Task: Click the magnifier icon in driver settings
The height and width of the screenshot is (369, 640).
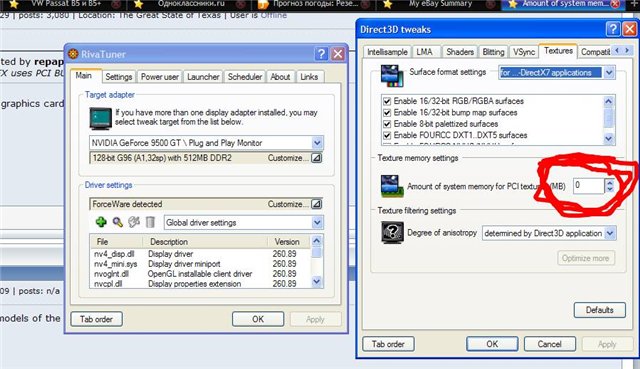Action: [118, 222]
